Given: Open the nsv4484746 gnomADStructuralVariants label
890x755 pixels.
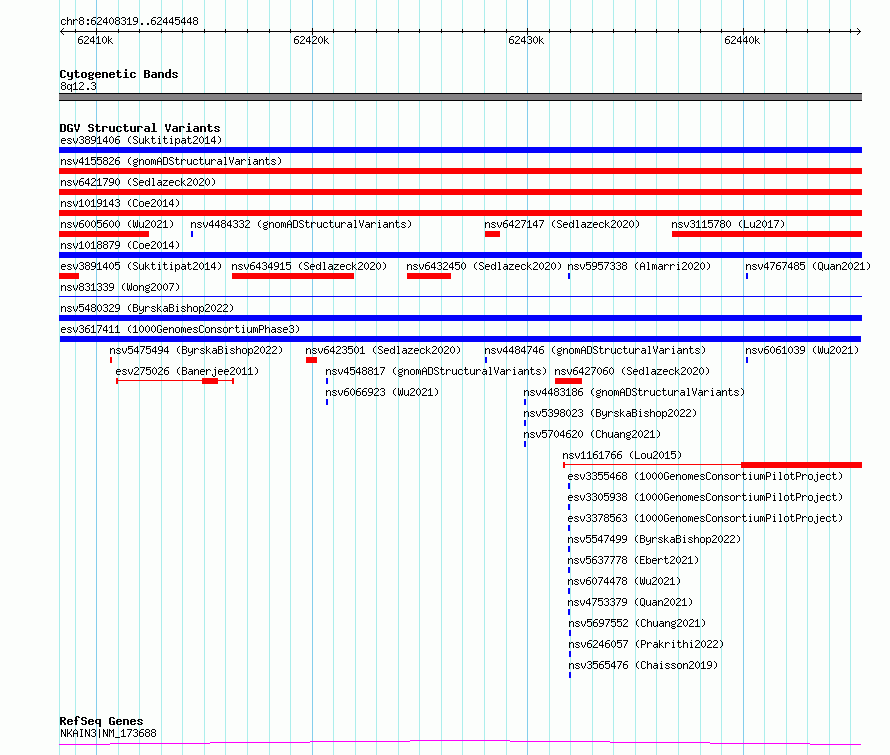Looking at the screenshot, I should (595, 350).
